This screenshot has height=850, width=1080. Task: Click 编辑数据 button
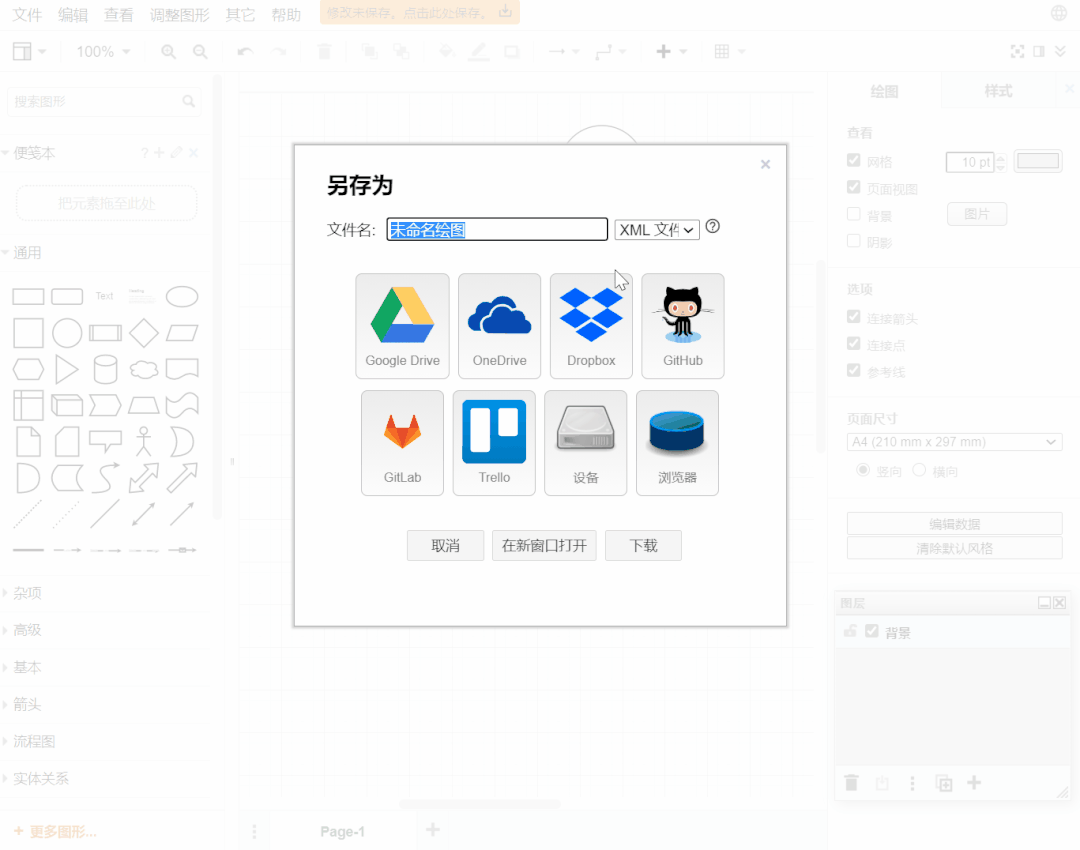coord(955,524)
